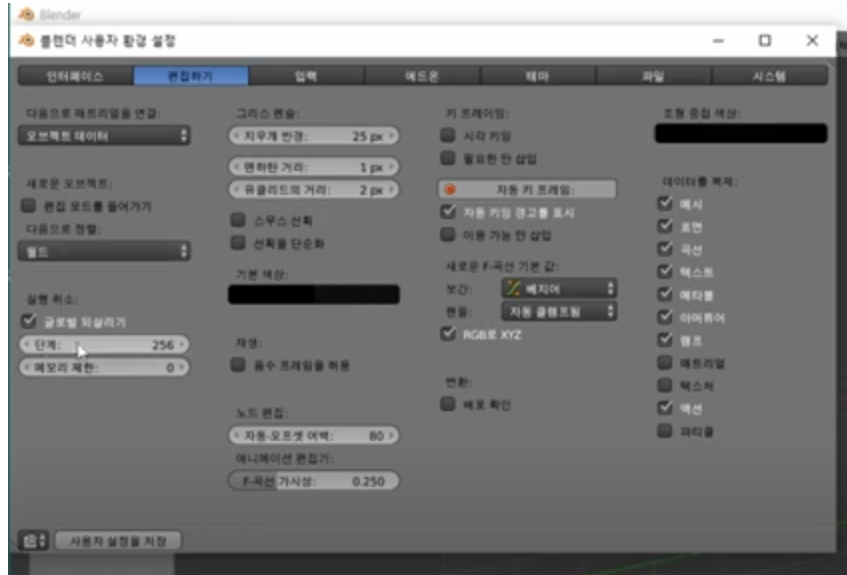This screenshot has height=575, width=847.
Task: Check 텍스처 duplicate data checkbox
Action: [665, 385]
